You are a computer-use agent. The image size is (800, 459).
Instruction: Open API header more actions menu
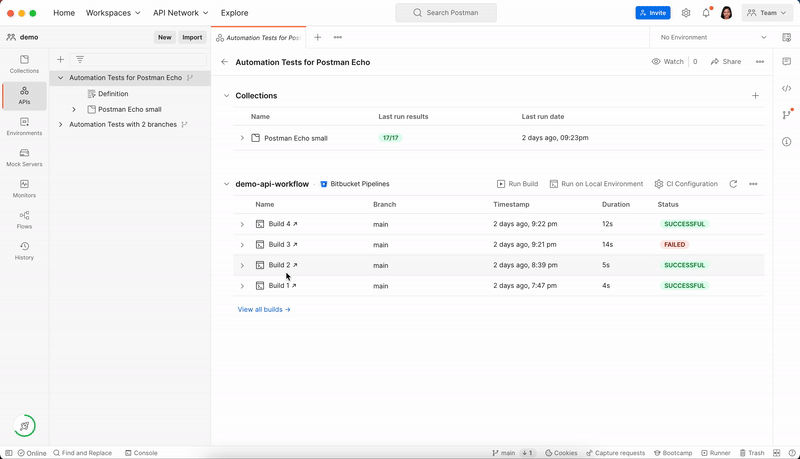point(760,62)
